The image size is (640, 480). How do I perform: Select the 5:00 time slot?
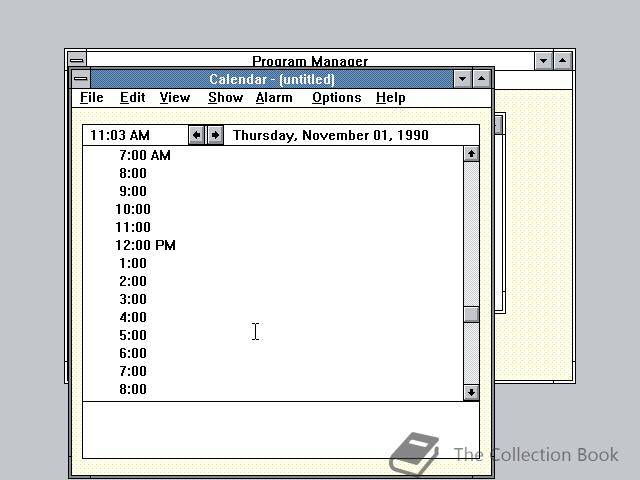pos(273,335)
